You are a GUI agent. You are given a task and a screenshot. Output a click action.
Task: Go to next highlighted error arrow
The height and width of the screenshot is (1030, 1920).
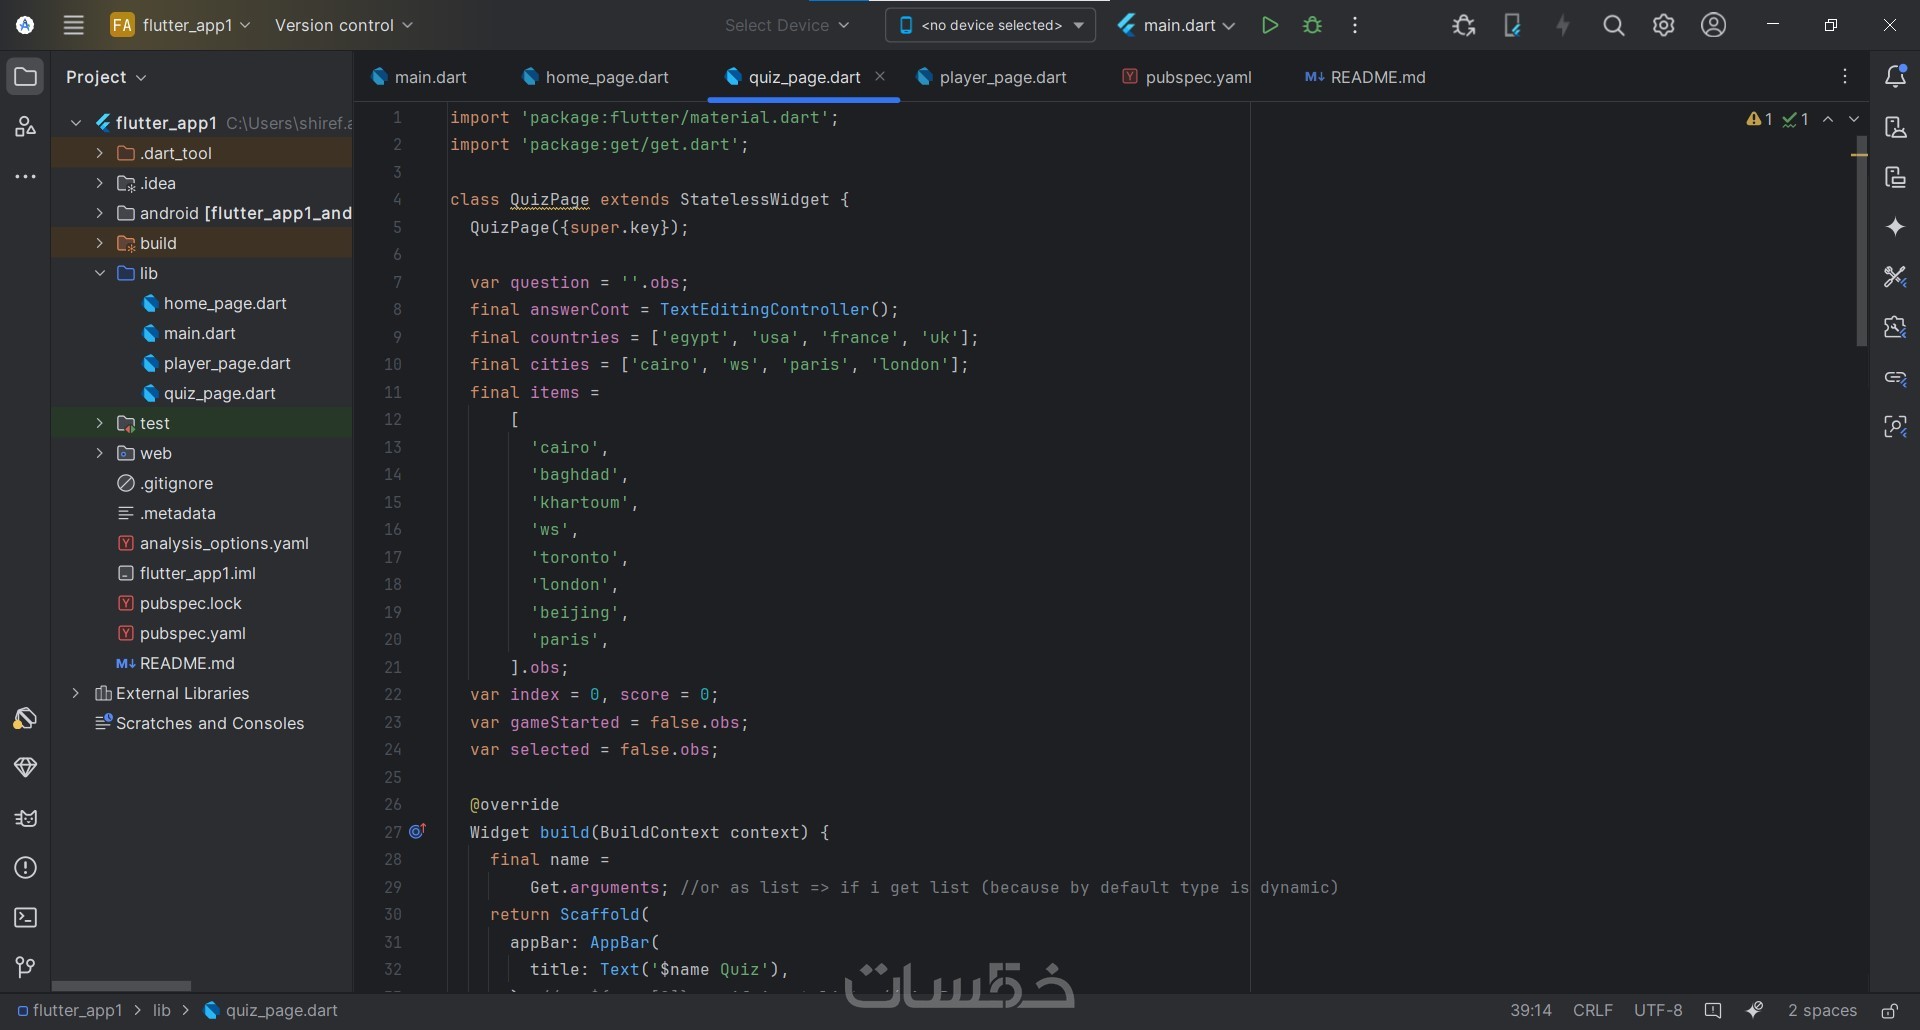click(1854, 119)
